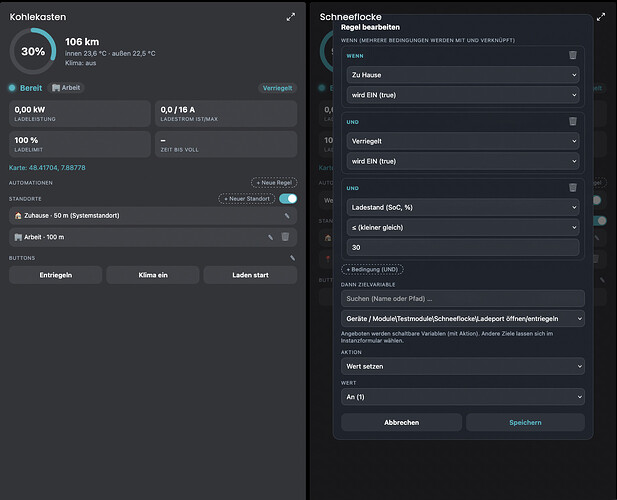Click the target variable search field
This screenshot has height=500, width=617.
[463, 299]
